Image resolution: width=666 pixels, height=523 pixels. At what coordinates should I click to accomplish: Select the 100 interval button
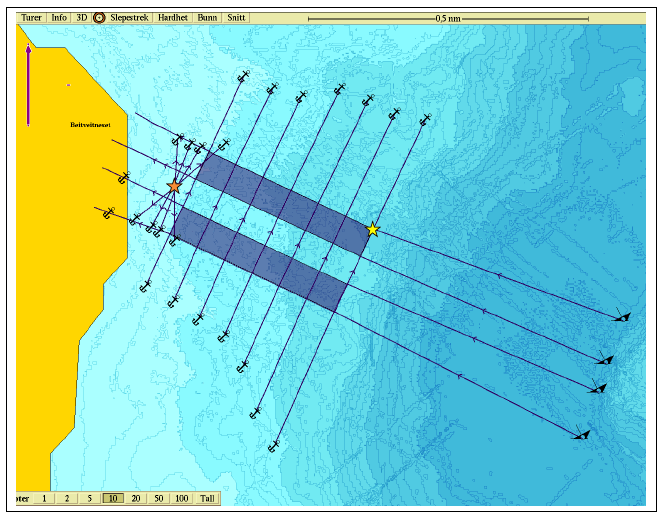point(181,498)
